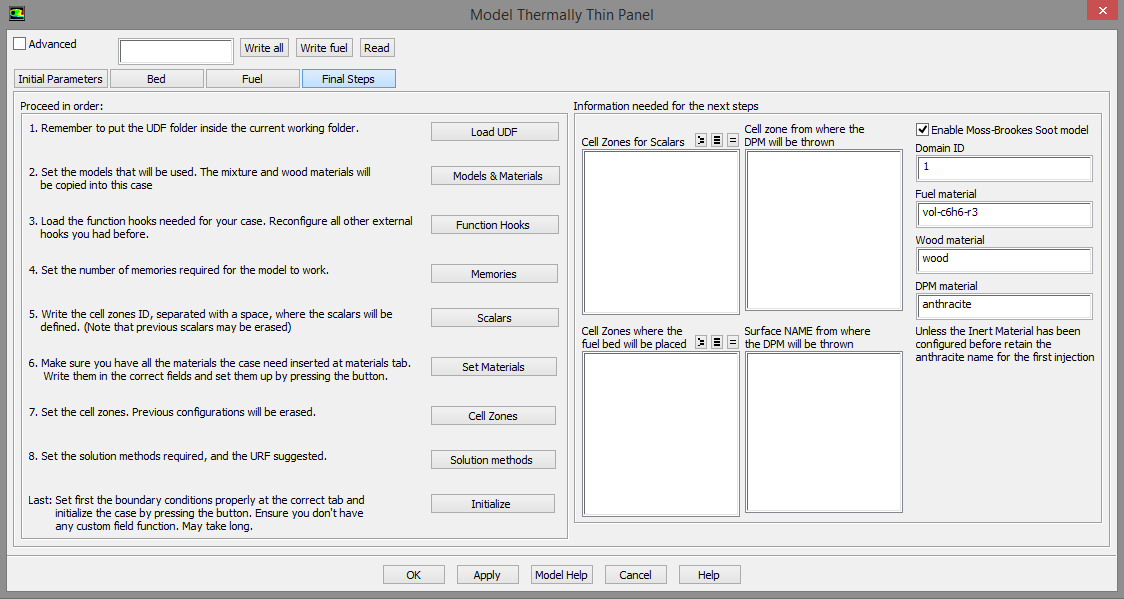Click the Fuel material field containing vol-c6h6-r3

[1004, 214]
